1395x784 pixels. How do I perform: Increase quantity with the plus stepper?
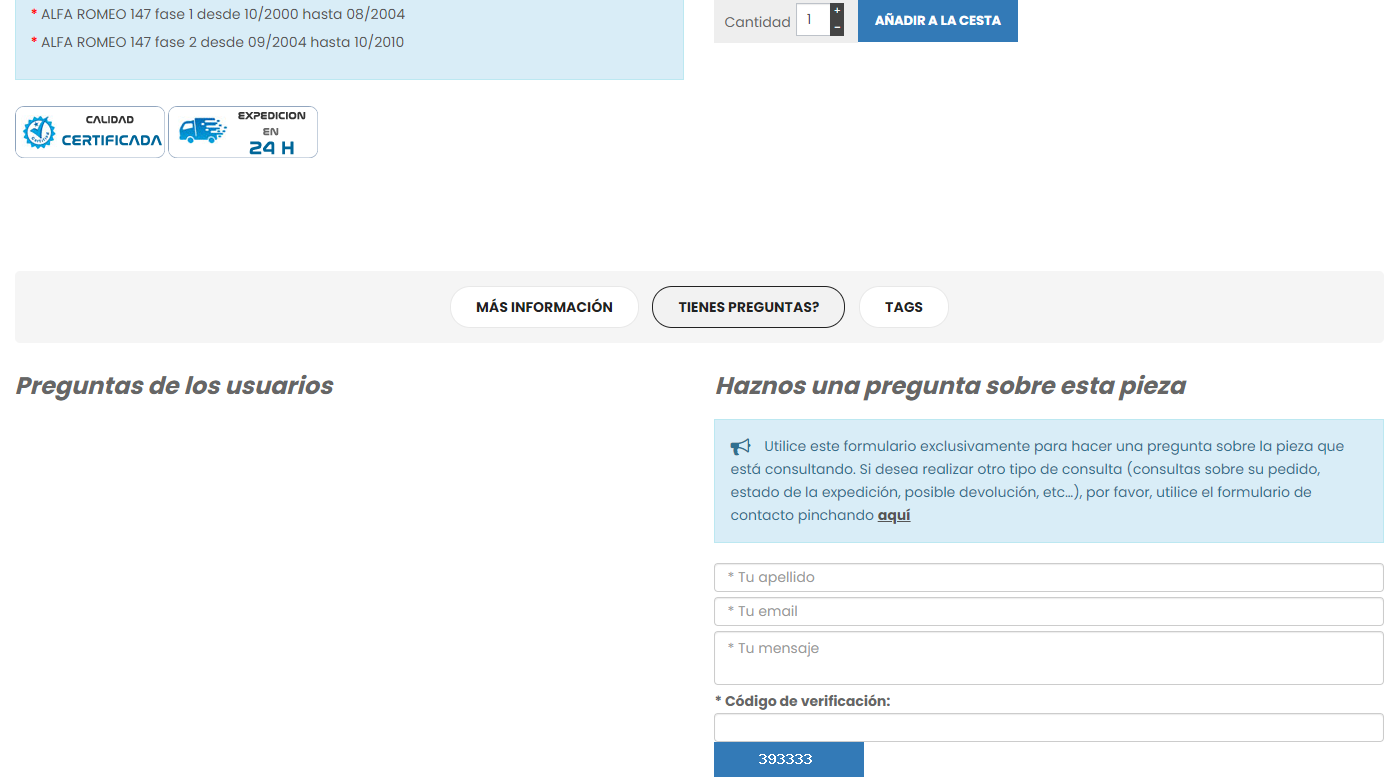(837, 11)
